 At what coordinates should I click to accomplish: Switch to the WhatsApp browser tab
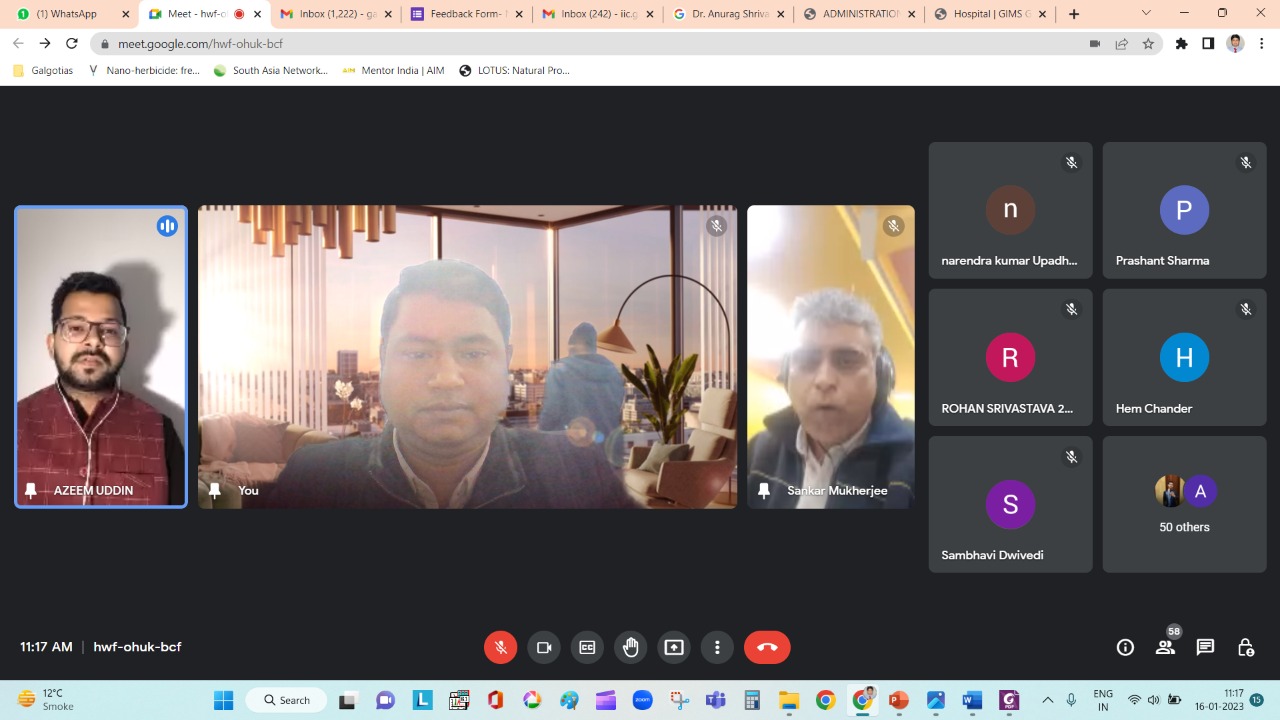68,14
